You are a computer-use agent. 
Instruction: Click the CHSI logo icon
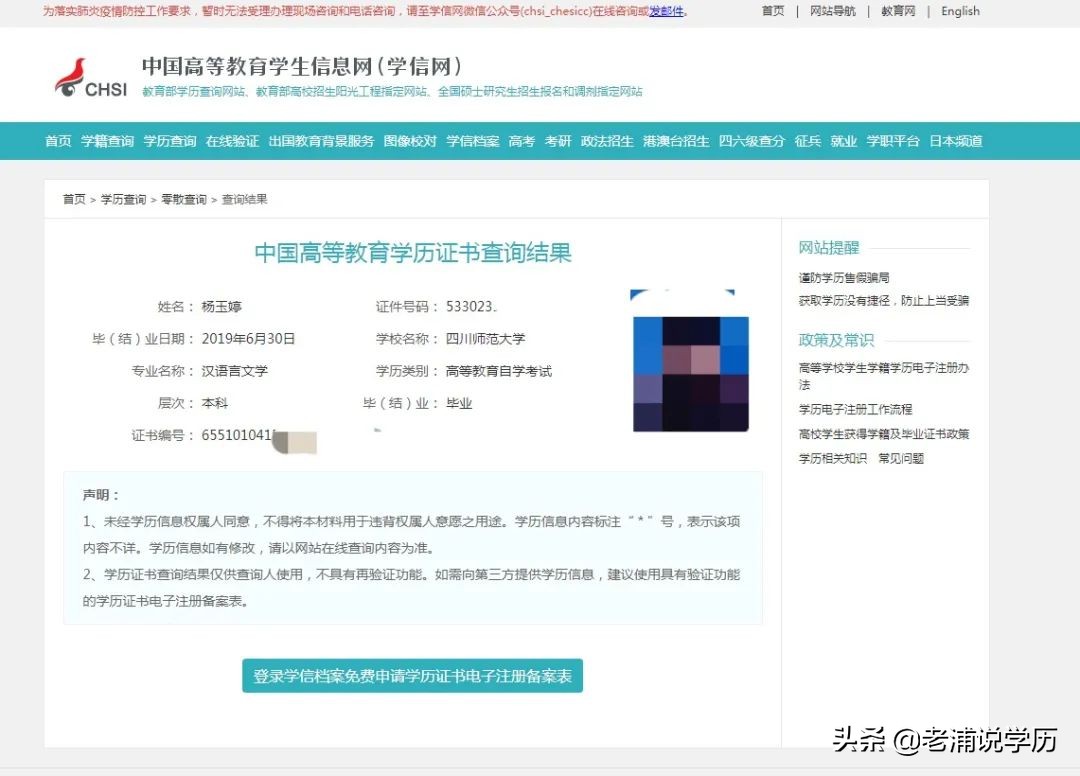pyautogui.click(x=90, y=78)
